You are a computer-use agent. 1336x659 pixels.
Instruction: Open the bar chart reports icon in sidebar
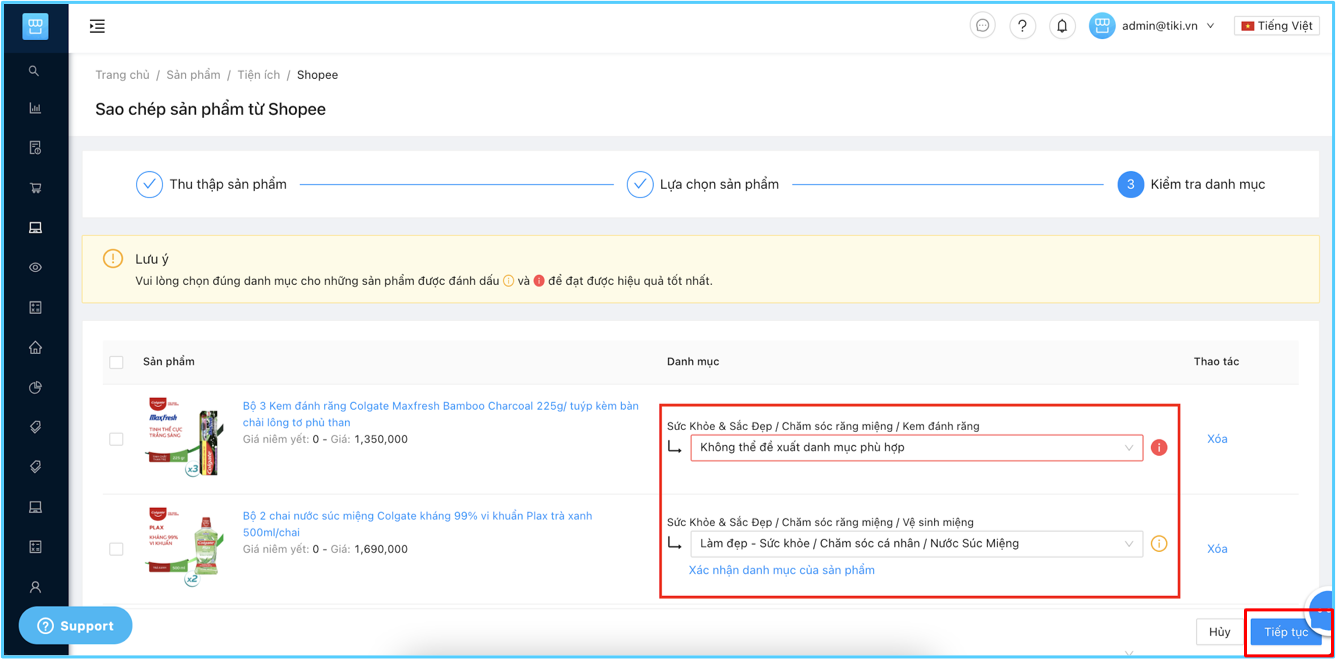[x=35, y=108]
